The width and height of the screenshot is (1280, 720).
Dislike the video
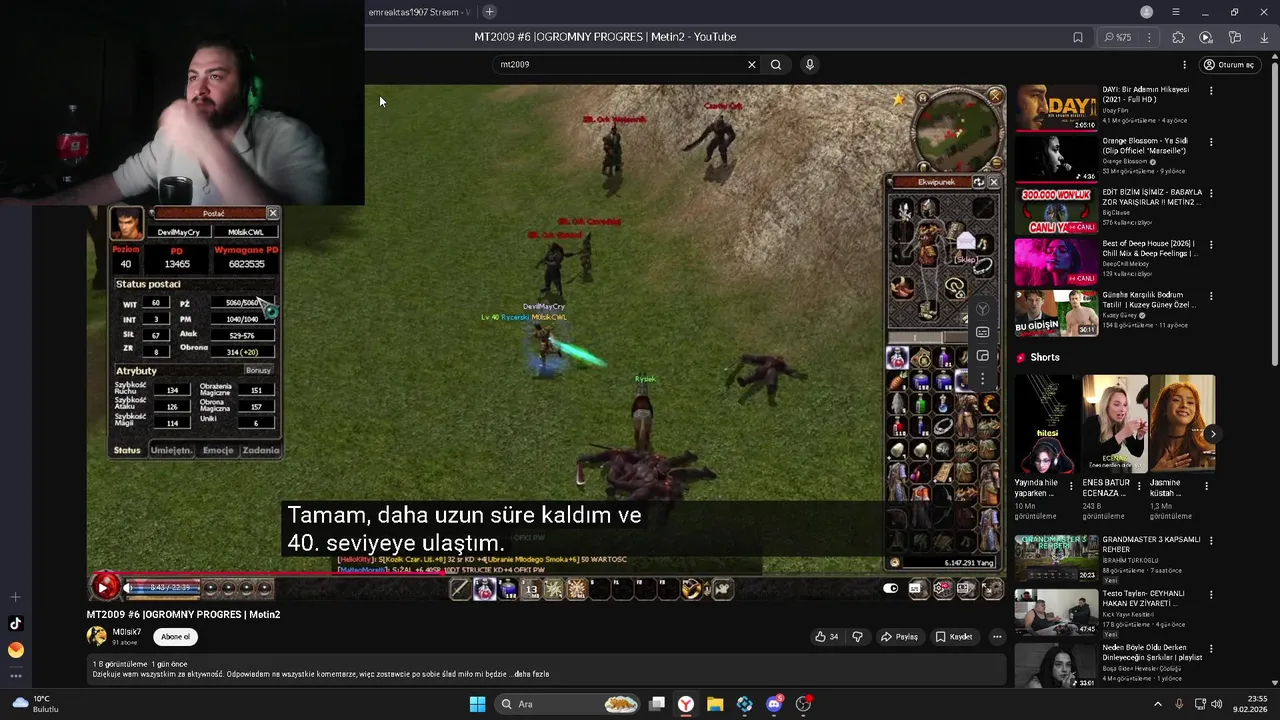coord(857,636)
